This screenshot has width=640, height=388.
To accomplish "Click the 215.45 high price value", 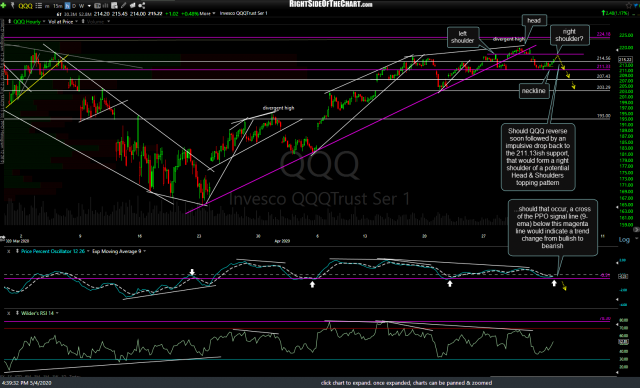I will (119, 13).
